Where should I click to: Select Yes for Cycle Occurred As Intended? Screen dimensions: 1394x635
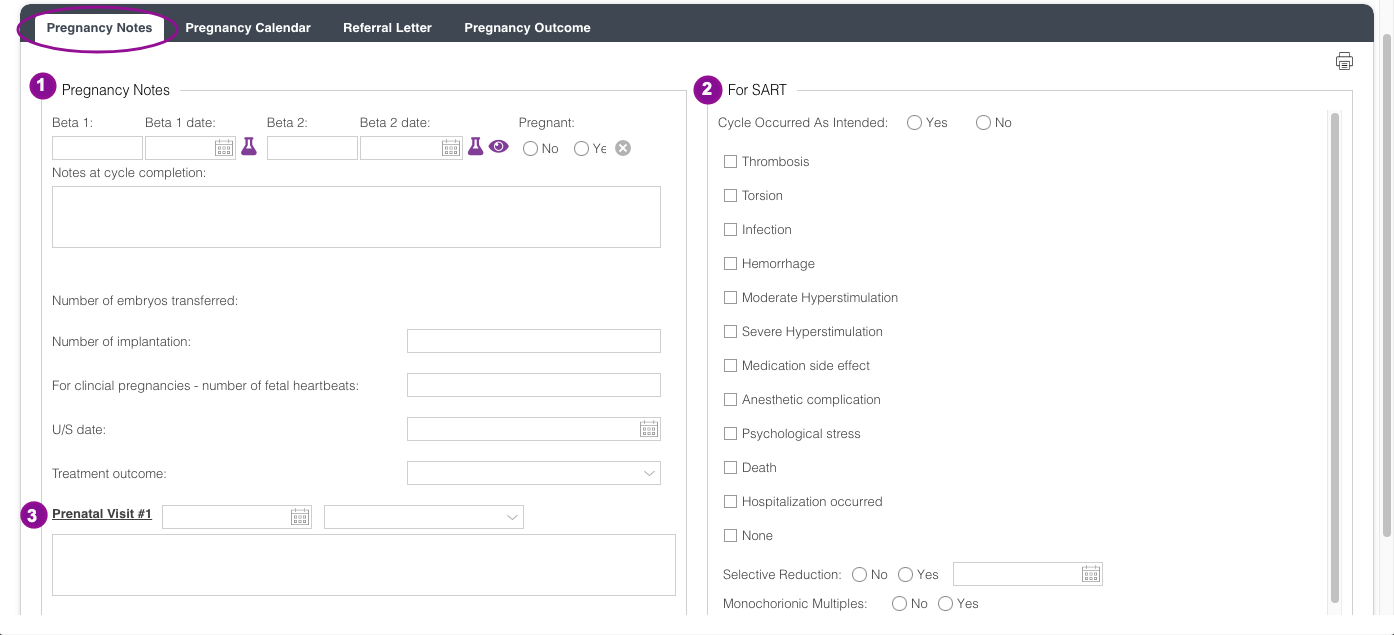tap(914, 123)
